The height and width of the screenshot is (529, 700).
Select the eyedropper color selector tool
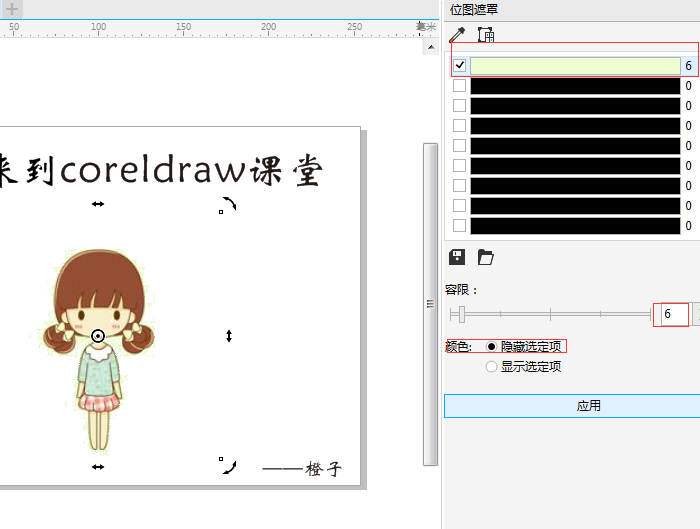tap(457, 35)
